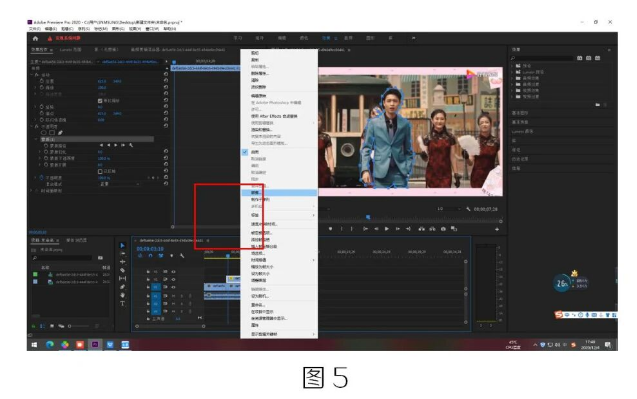Open the program monitor button editor plus
Image resolution: width=637 pixels, height=399 pixels.
click(x=496, y=230)
